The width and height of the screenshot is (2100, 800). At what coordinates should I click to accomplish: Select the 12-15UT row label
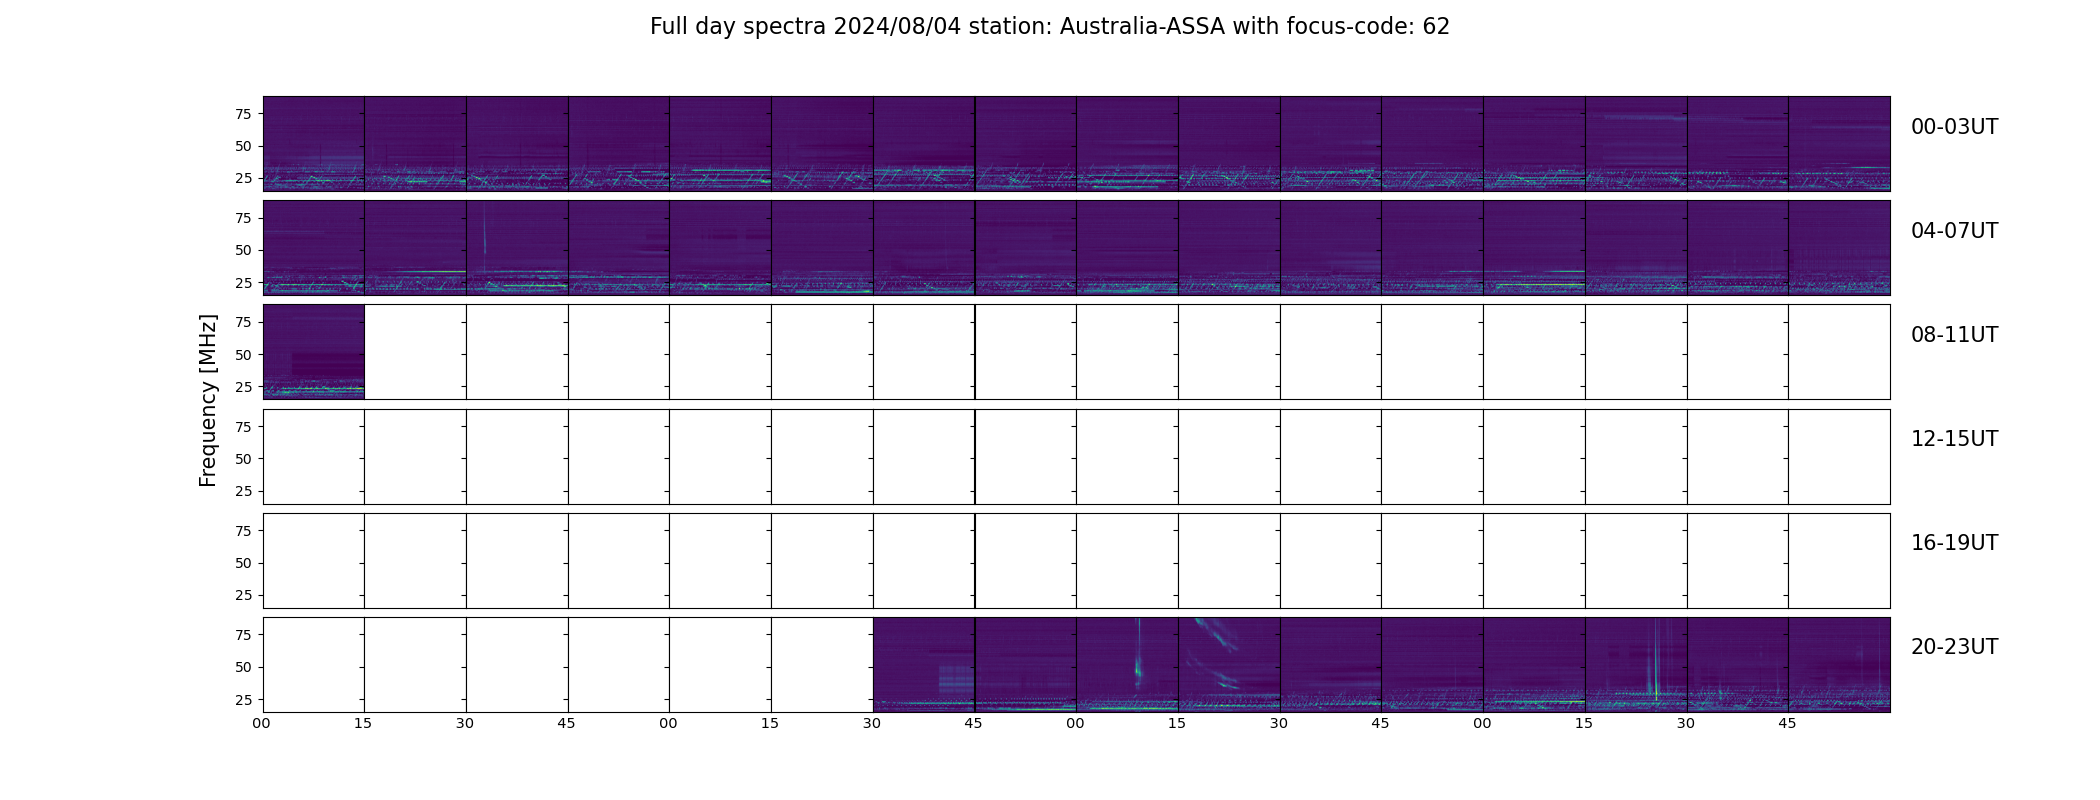click(1954, 439)
